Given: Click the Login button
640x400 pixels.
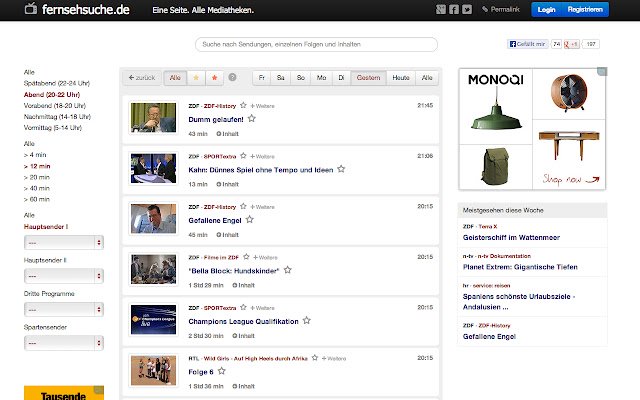Looking at the screenshot, I should [546, 9].
